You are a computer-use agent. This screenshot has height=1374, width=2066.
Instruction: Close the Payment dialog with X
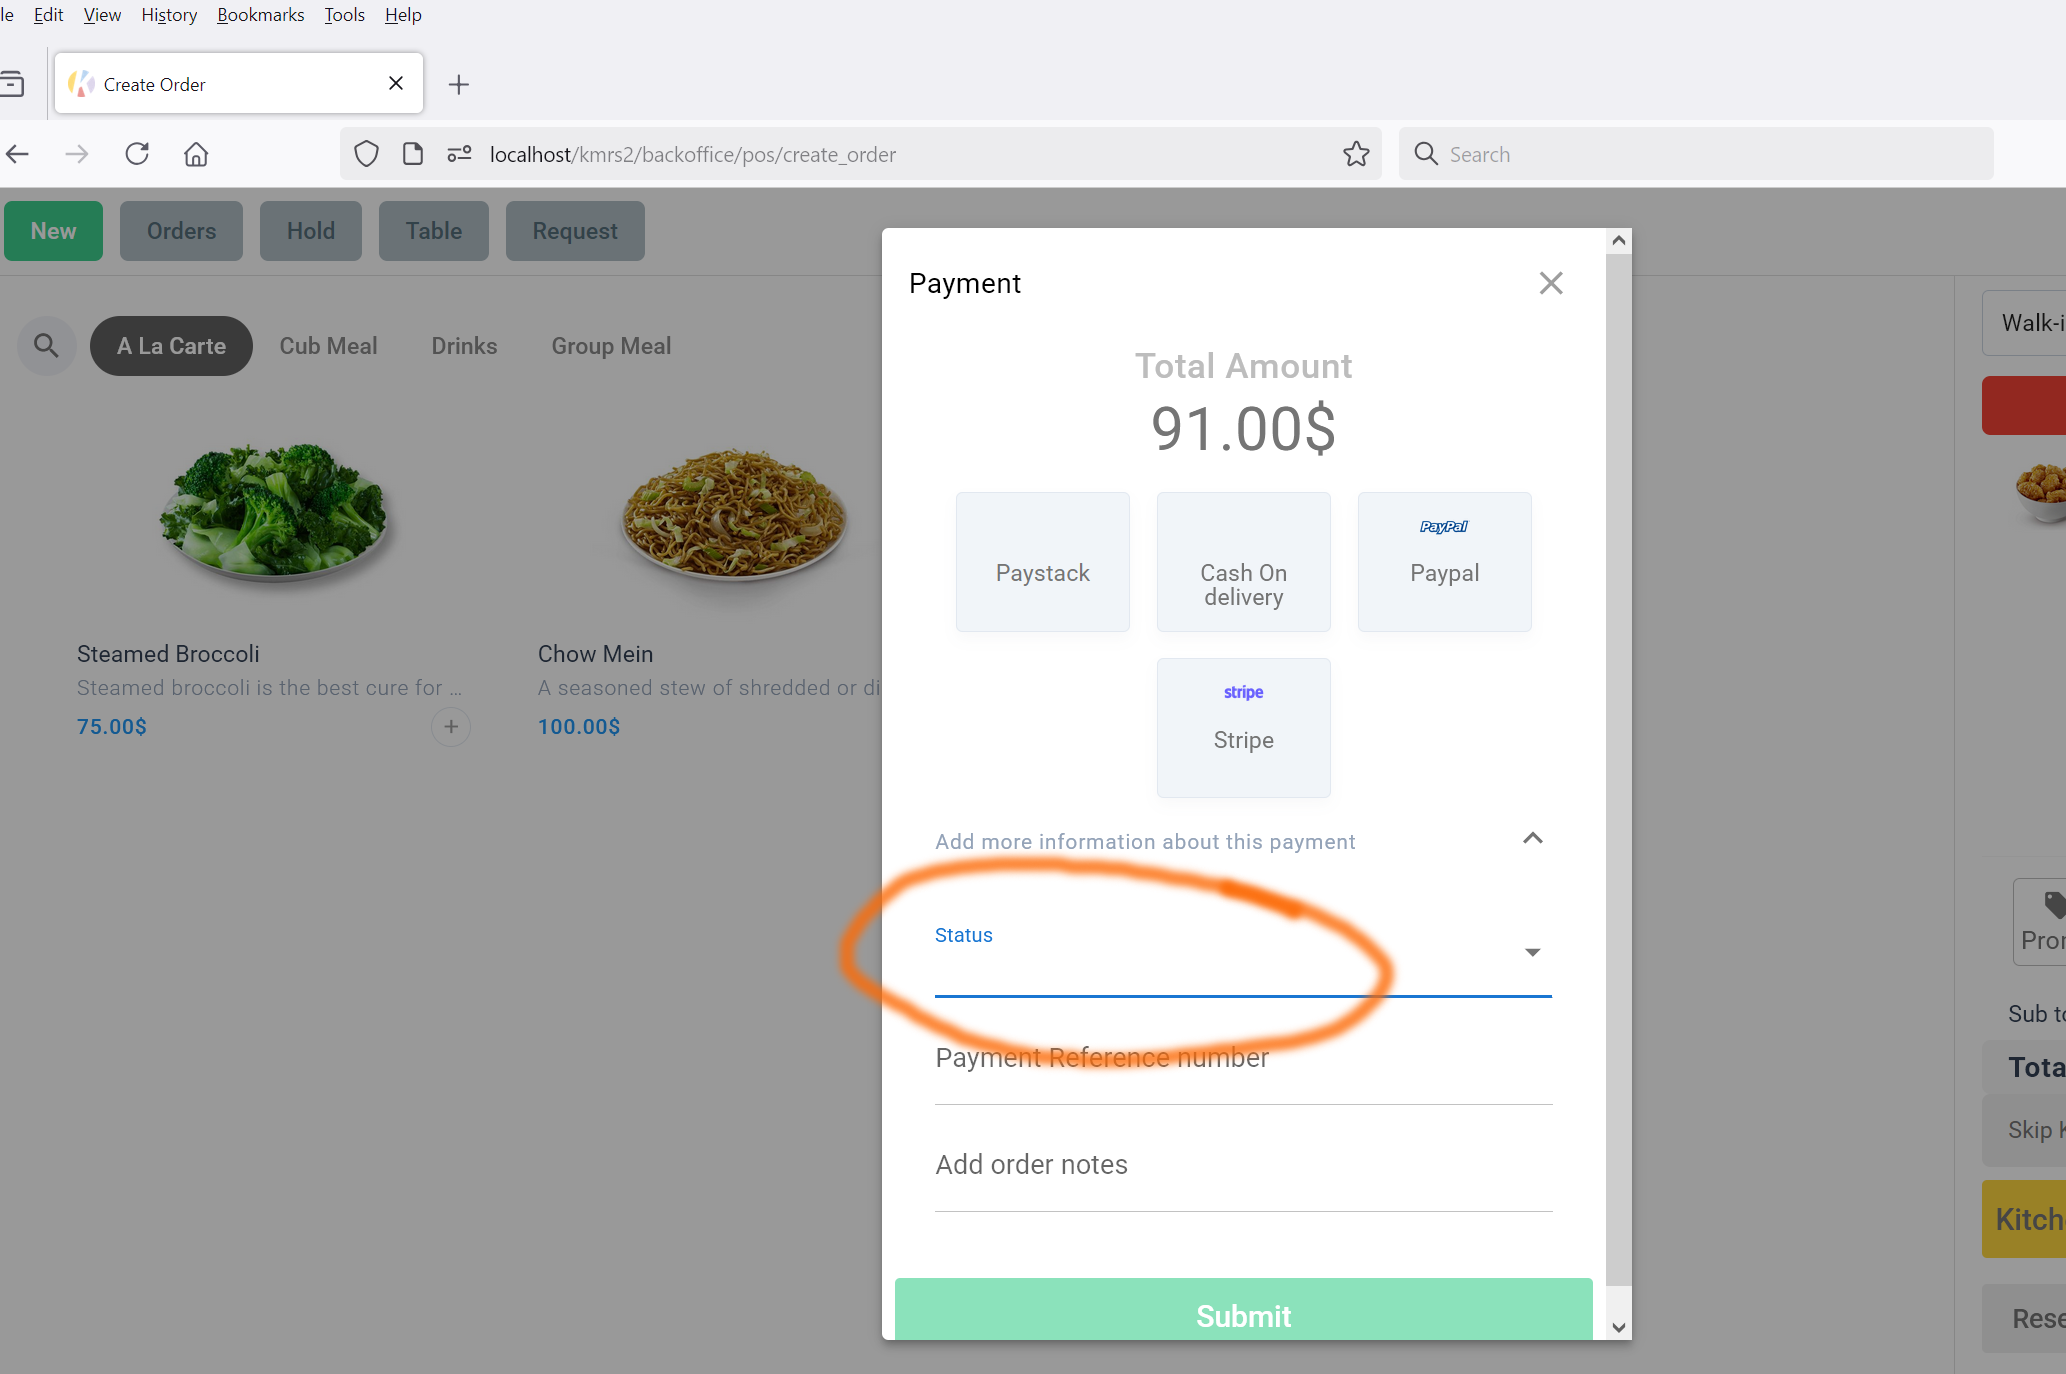(x=1551, y=283)
